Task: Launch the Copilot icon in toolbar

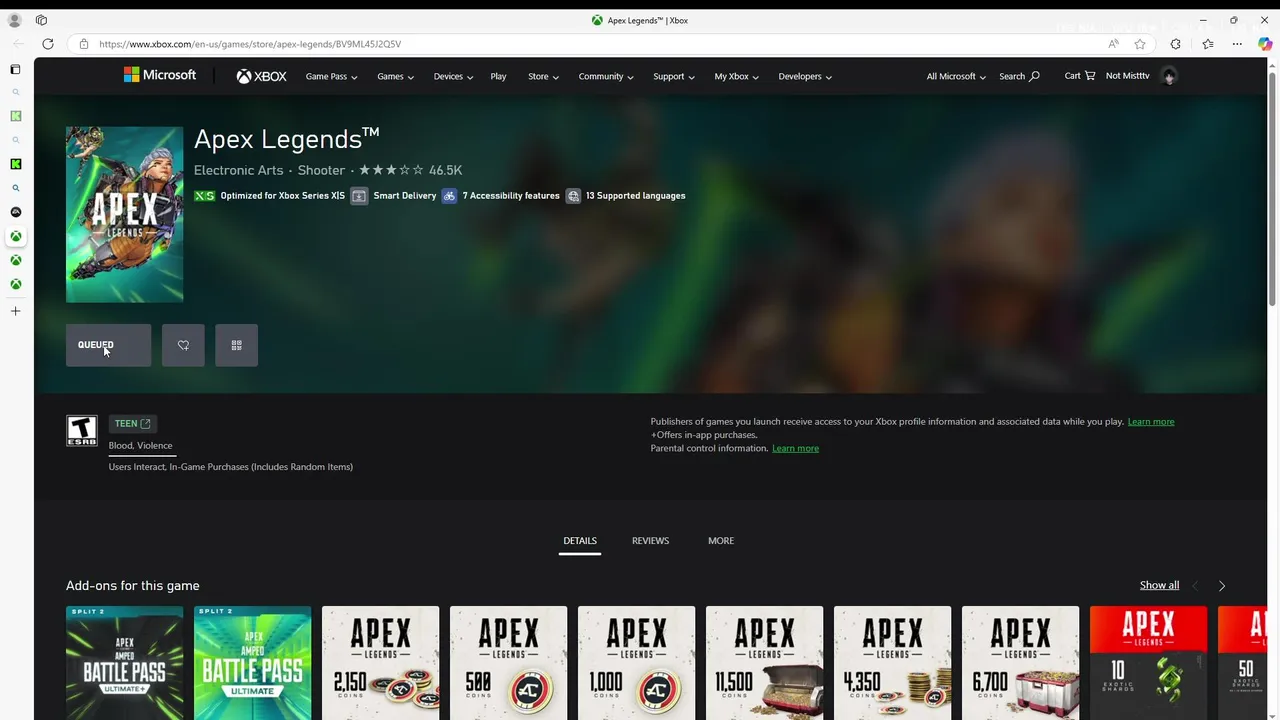Action: (1265, 44)
